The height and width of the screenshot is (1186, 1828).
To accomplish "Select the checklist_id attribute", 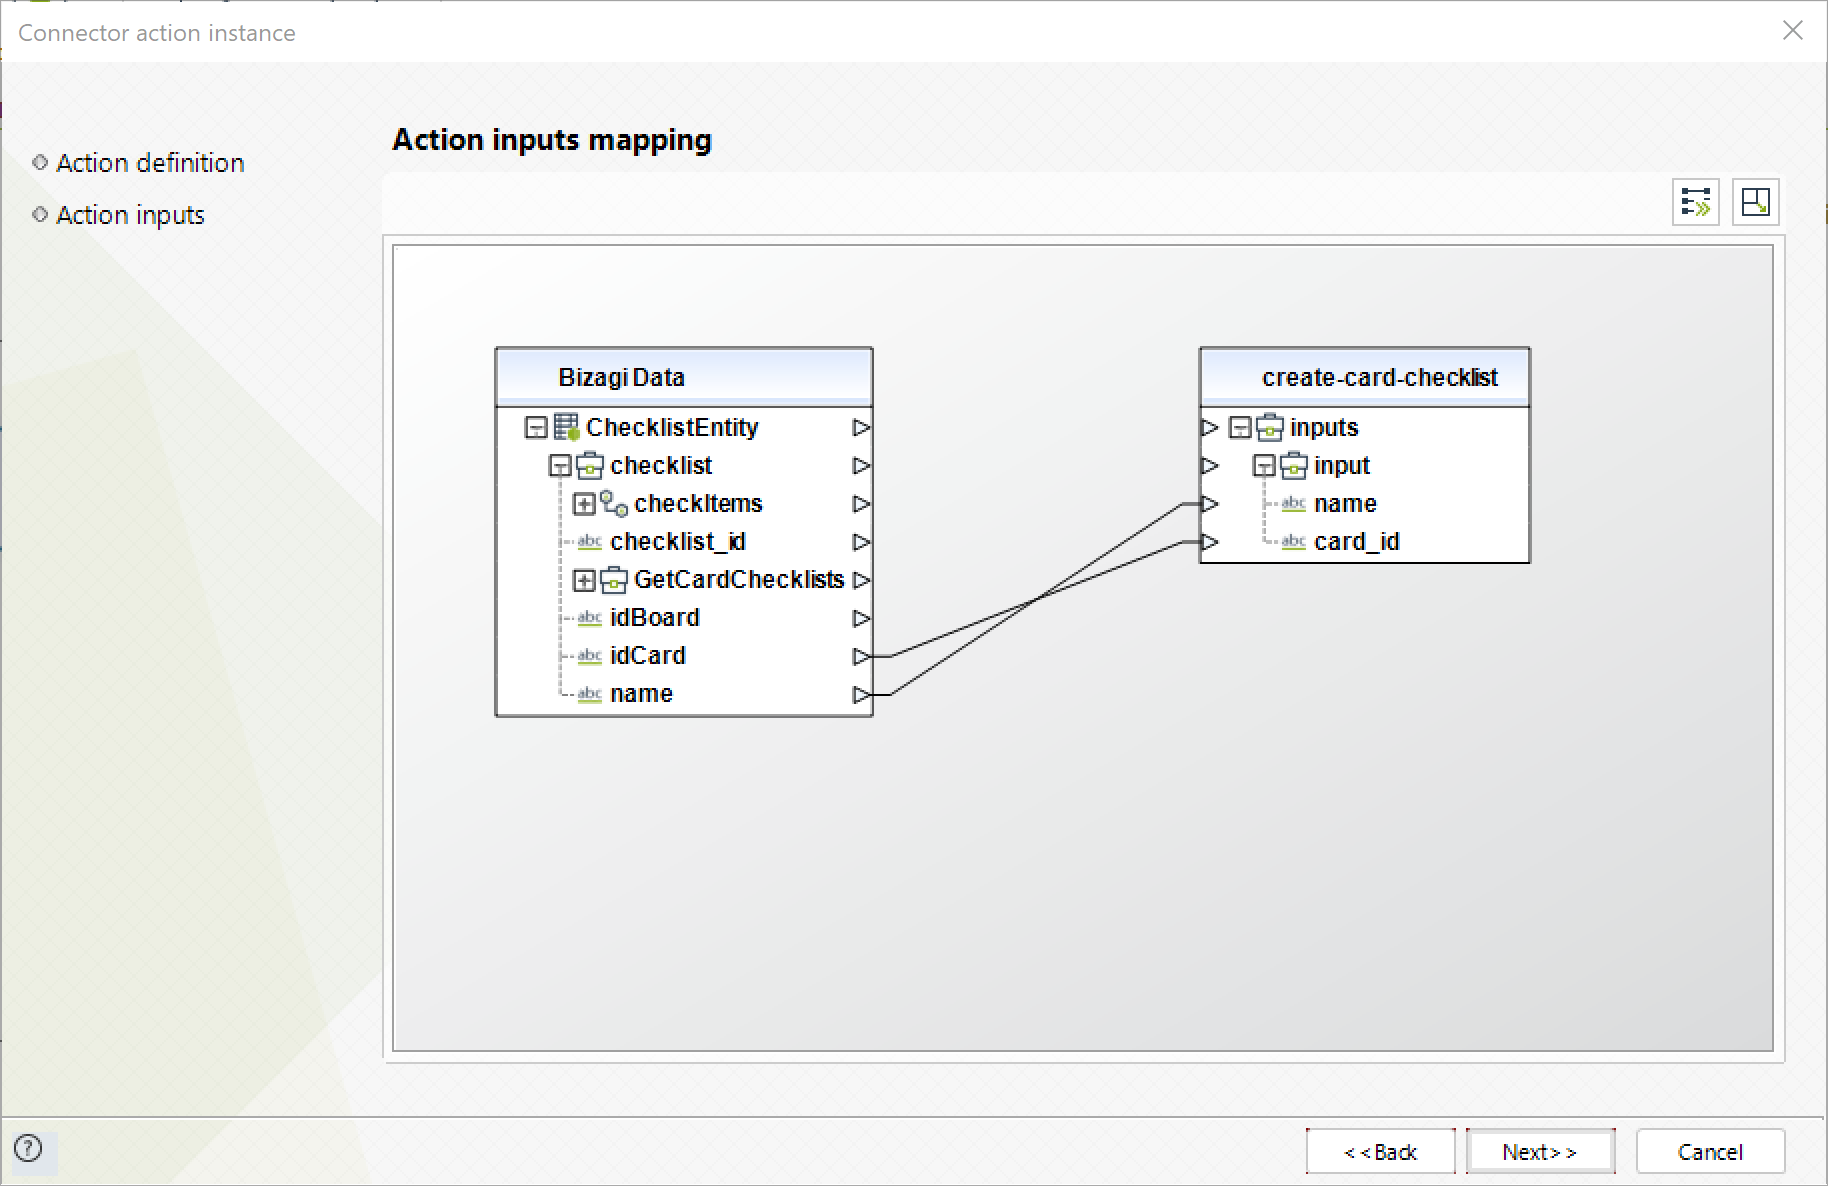I will click(678, 542).
